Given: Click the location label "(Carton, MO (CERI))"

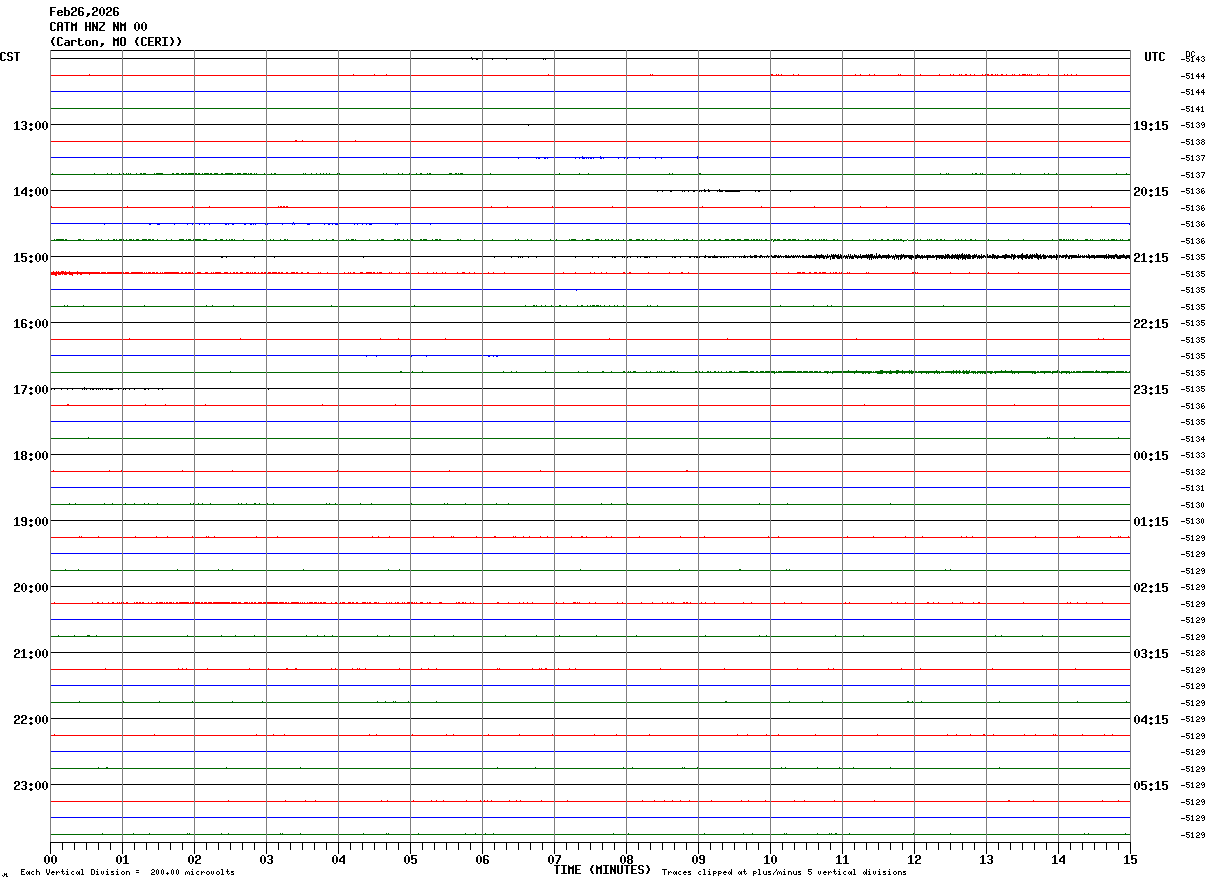Looking at the screenshot, I should point(116,42).
